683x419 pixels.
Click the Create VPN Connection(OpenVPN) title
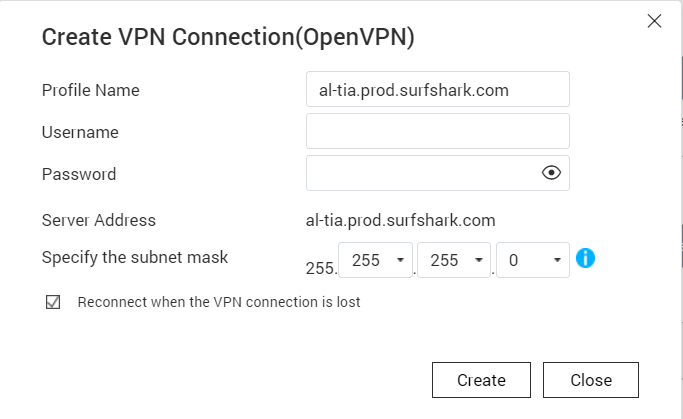coord(228,38)
